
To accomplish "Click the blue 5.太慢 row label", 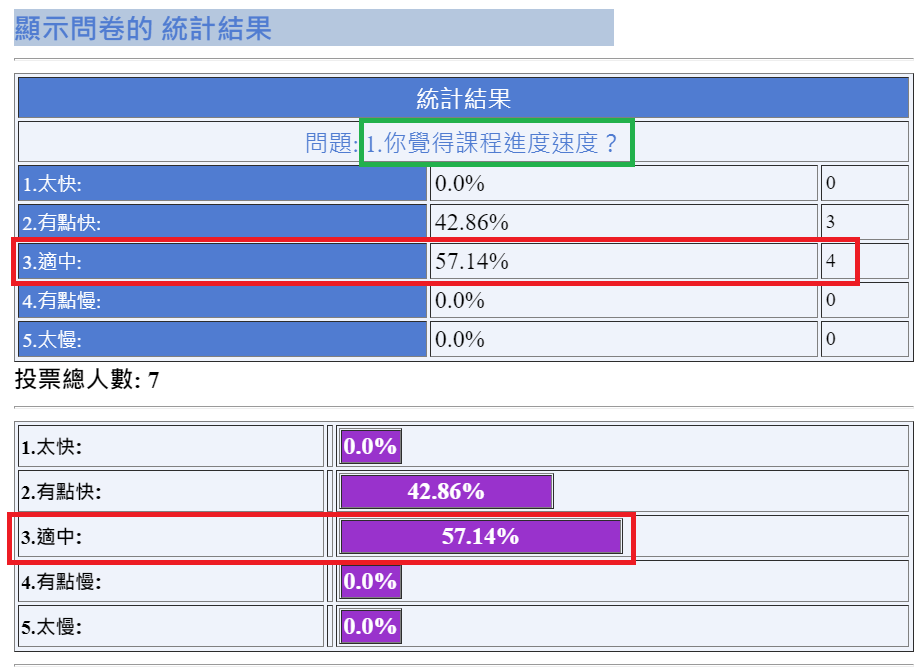I will (223, 339).
